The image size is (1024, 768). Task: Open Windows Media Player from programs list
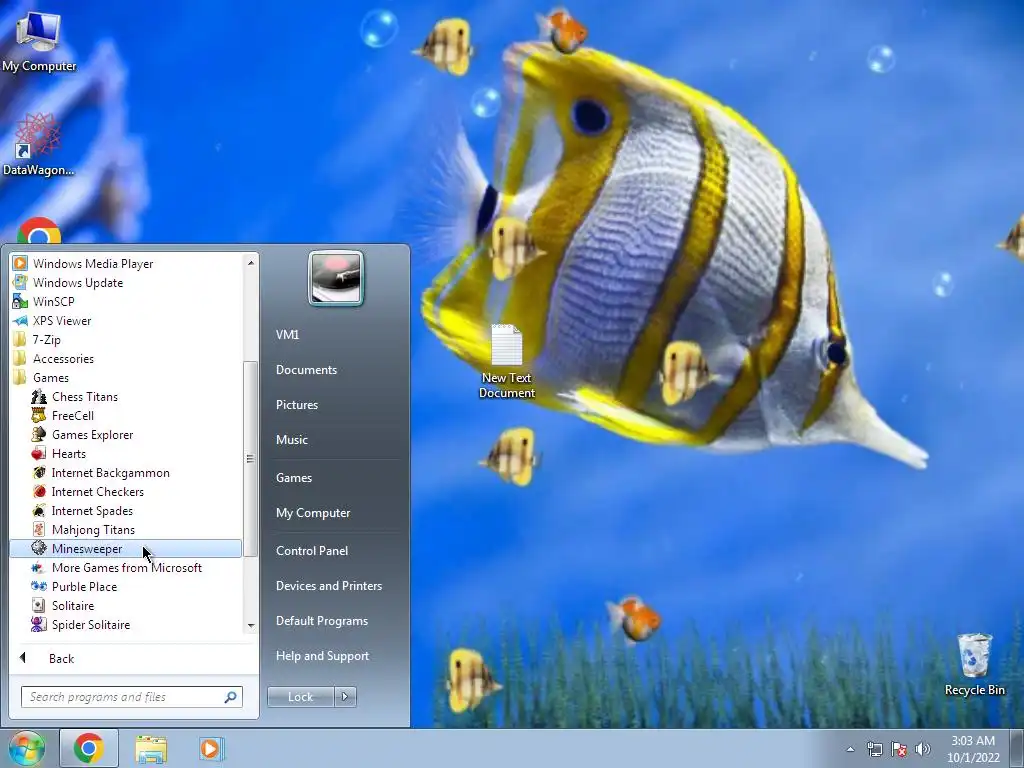click(126, 263)
